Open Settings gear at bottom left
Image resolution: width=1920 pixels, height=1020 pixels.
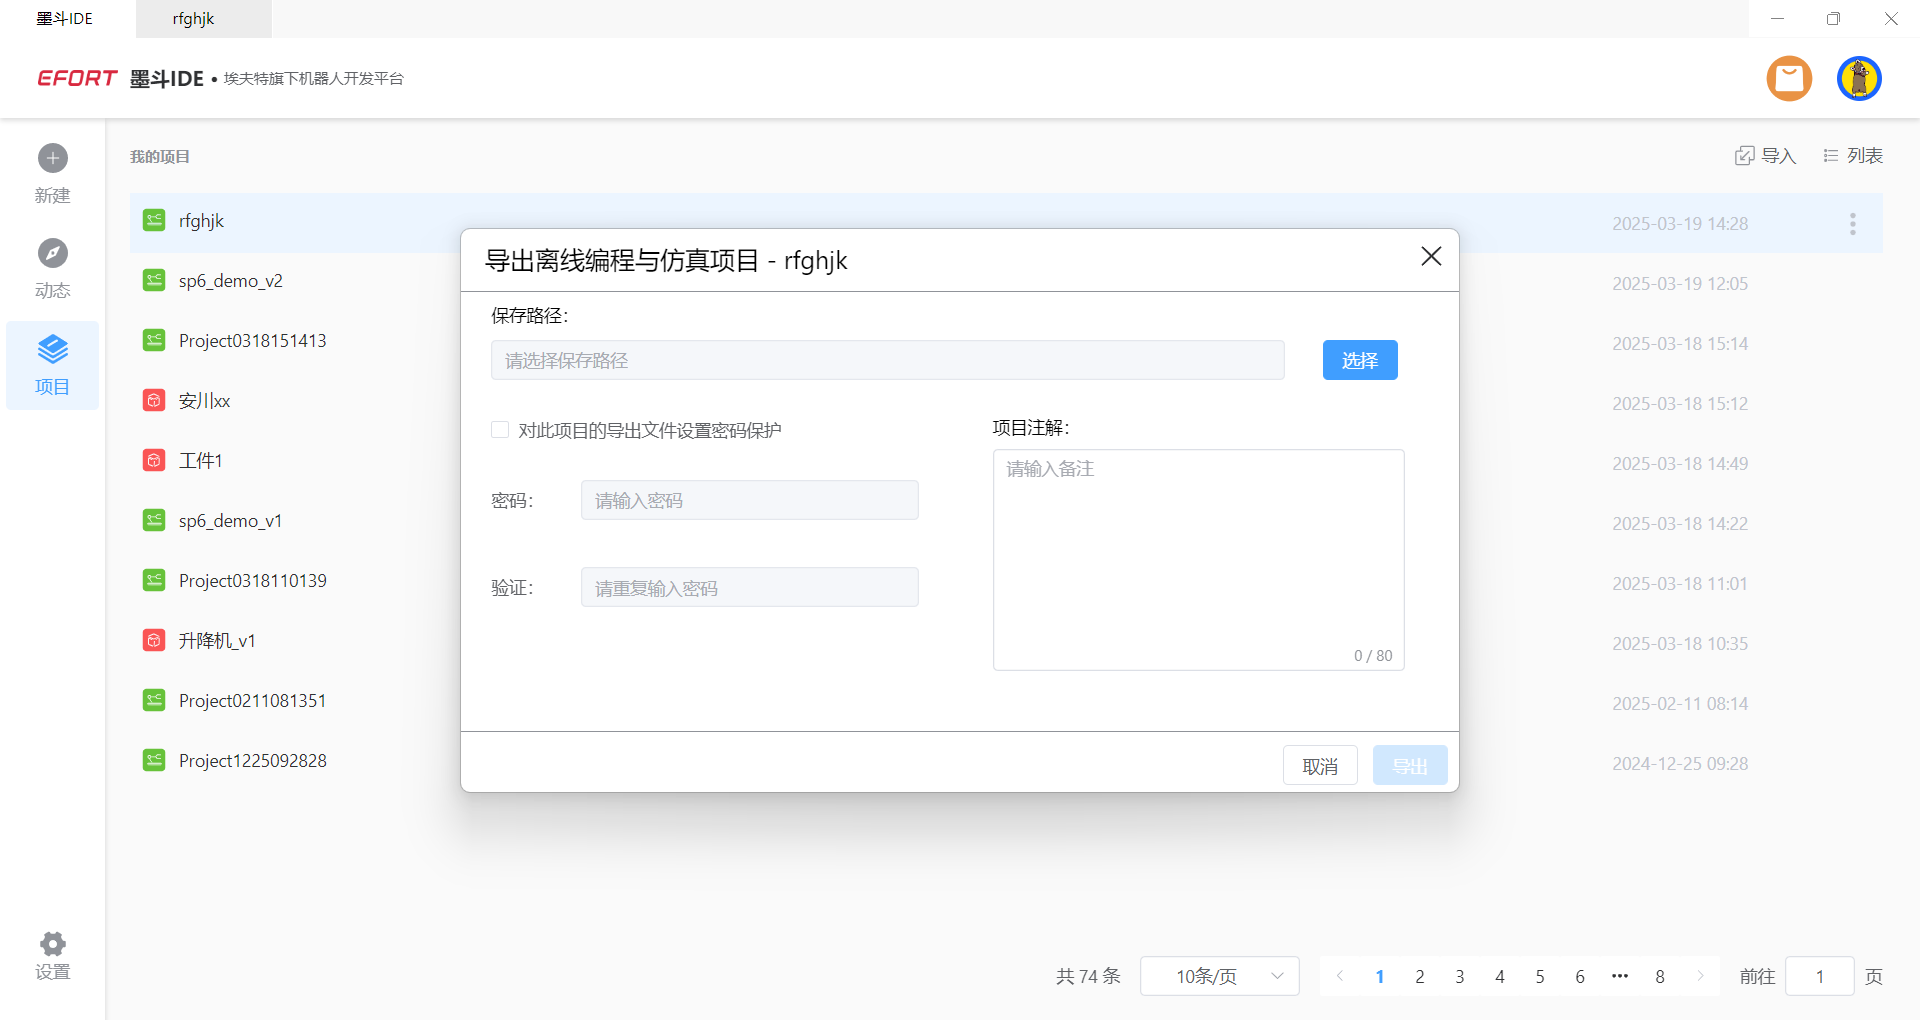coord(53,944)
